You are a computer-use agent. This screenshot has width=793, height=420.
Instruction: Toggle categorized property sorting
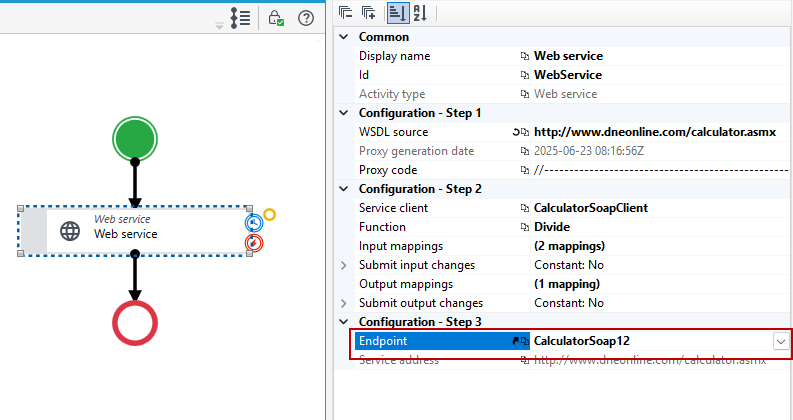(x=398, y=13)
